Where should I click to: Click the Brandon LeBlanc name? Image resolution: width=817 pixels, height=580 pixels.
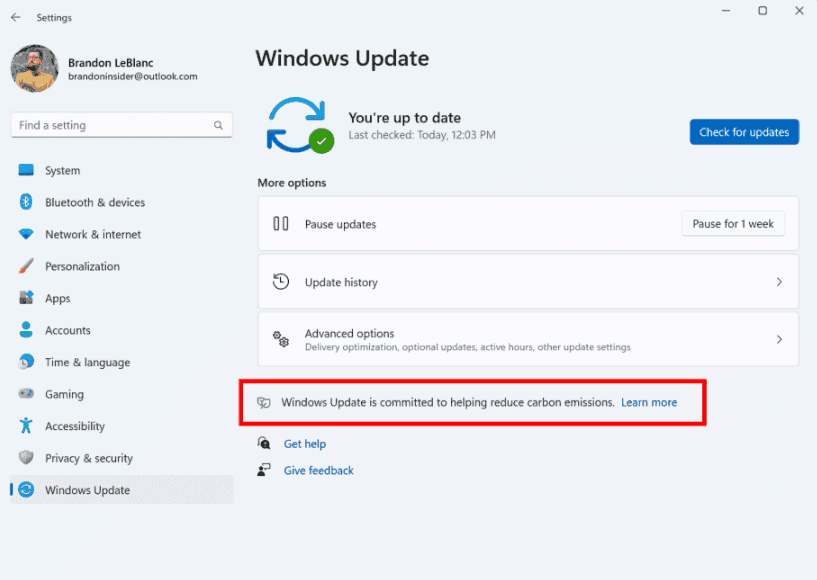point(110,63)
